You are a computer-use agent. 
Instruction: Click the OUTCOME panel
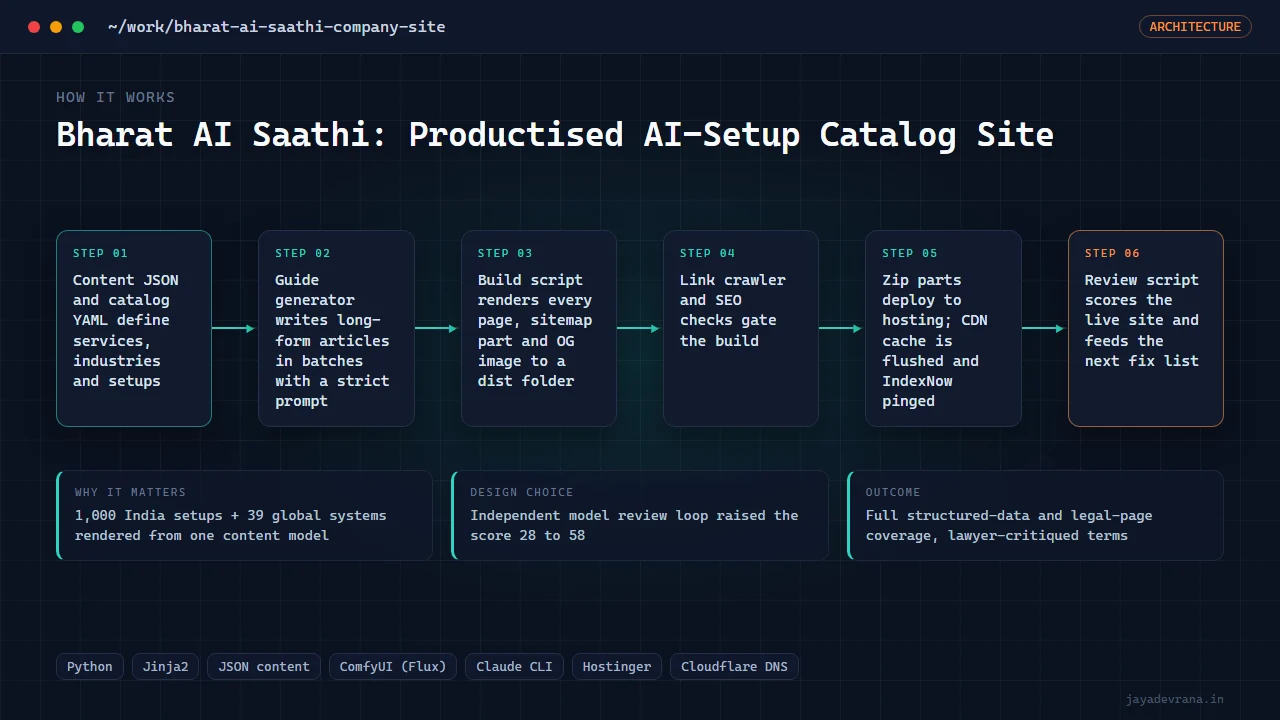click(x=1035, y=515)
